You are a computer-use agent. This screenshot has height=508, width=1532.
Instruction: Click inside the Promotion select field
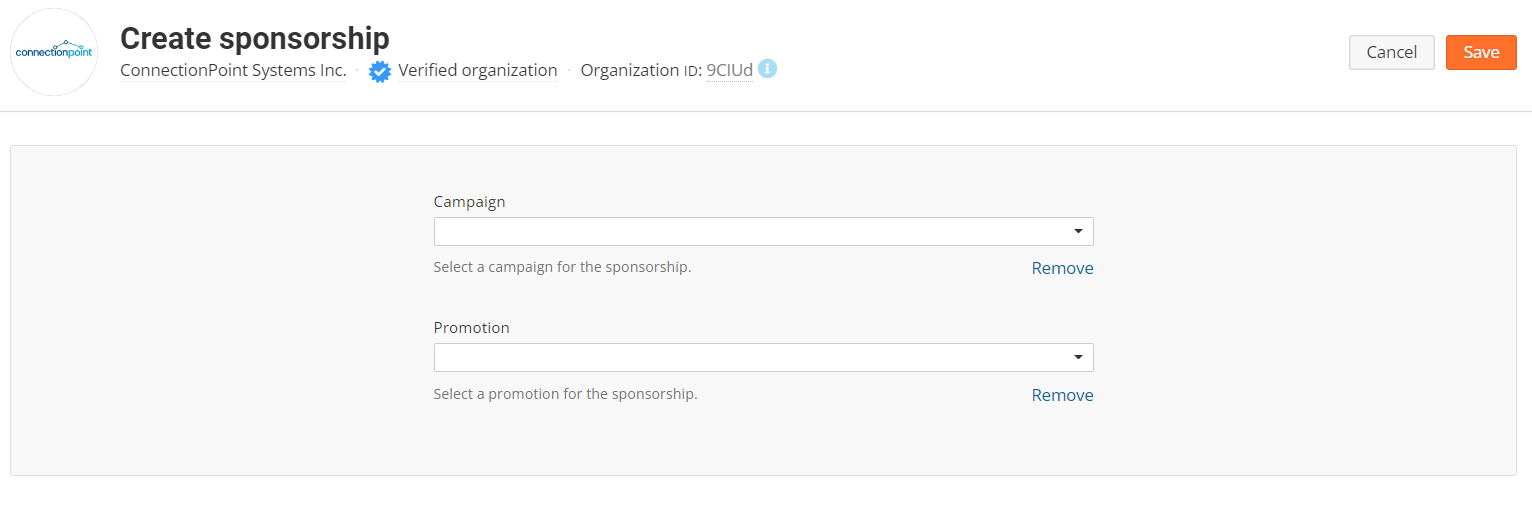pos(750,357)
